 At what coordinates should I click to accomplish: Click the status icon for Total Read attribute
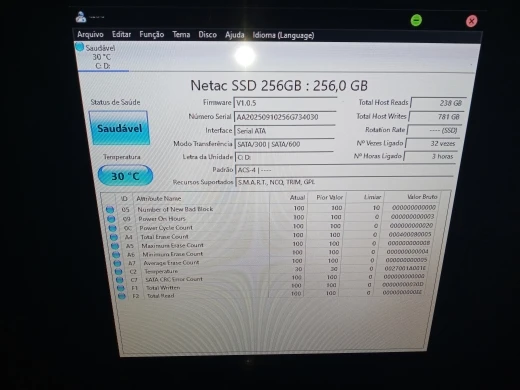(x=122, y=296)
